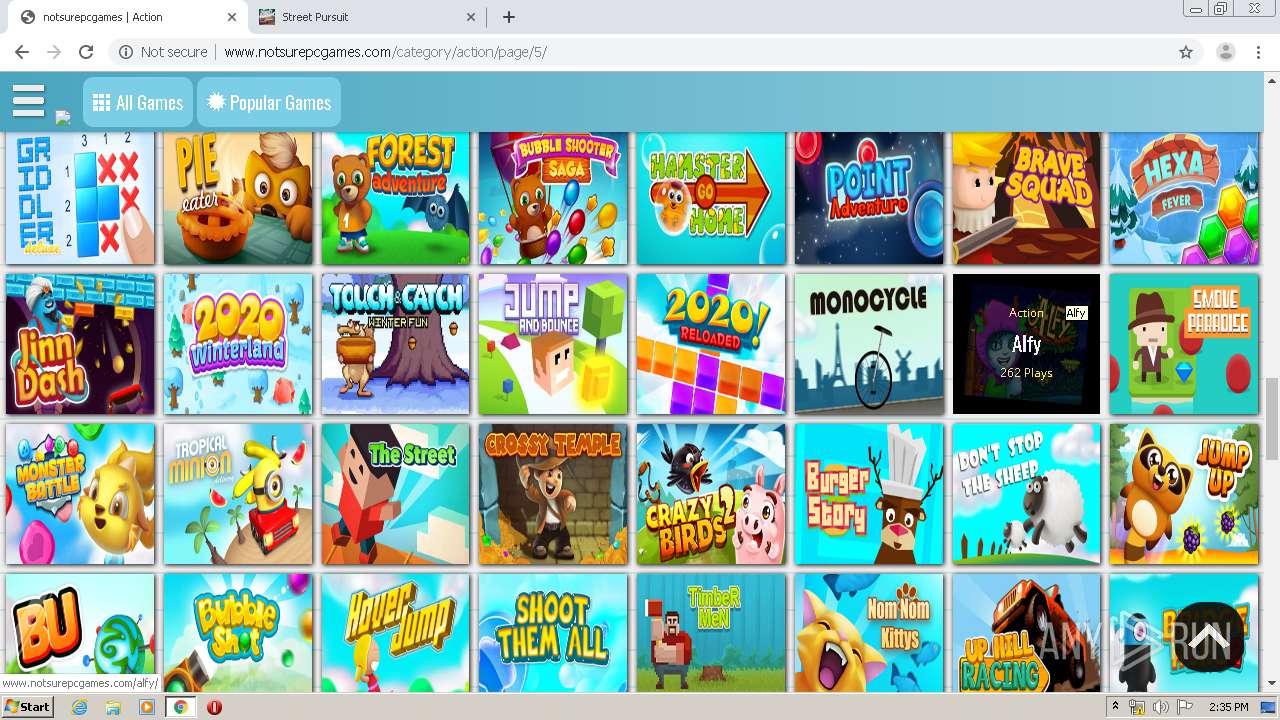Jump to top with the up-arrow button

[x=1208, y=637]
